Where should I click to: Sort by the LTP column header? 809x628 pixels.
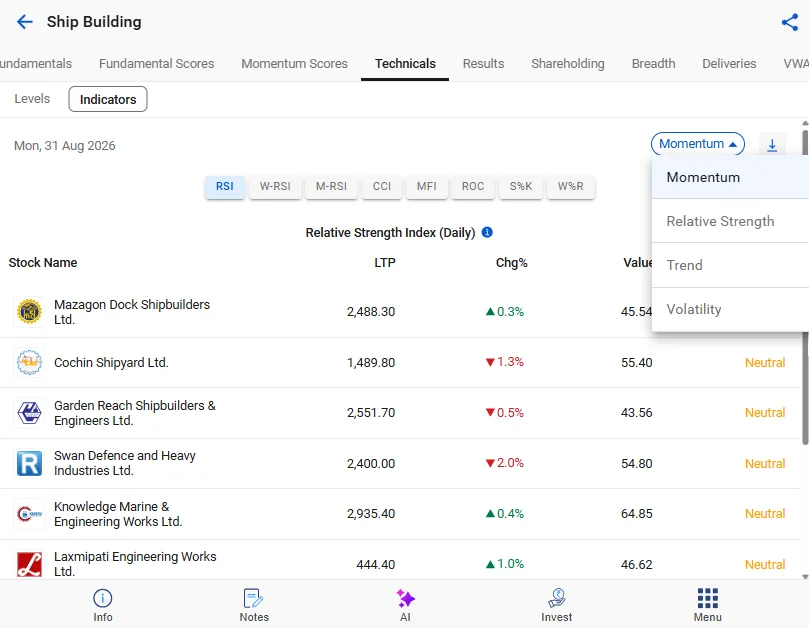[x=385, y=263]
